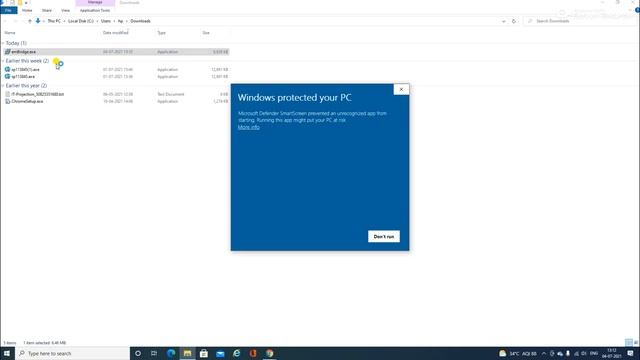
Task: Open Microsoft Edge from the taskbar
Action: coord(171,353)
